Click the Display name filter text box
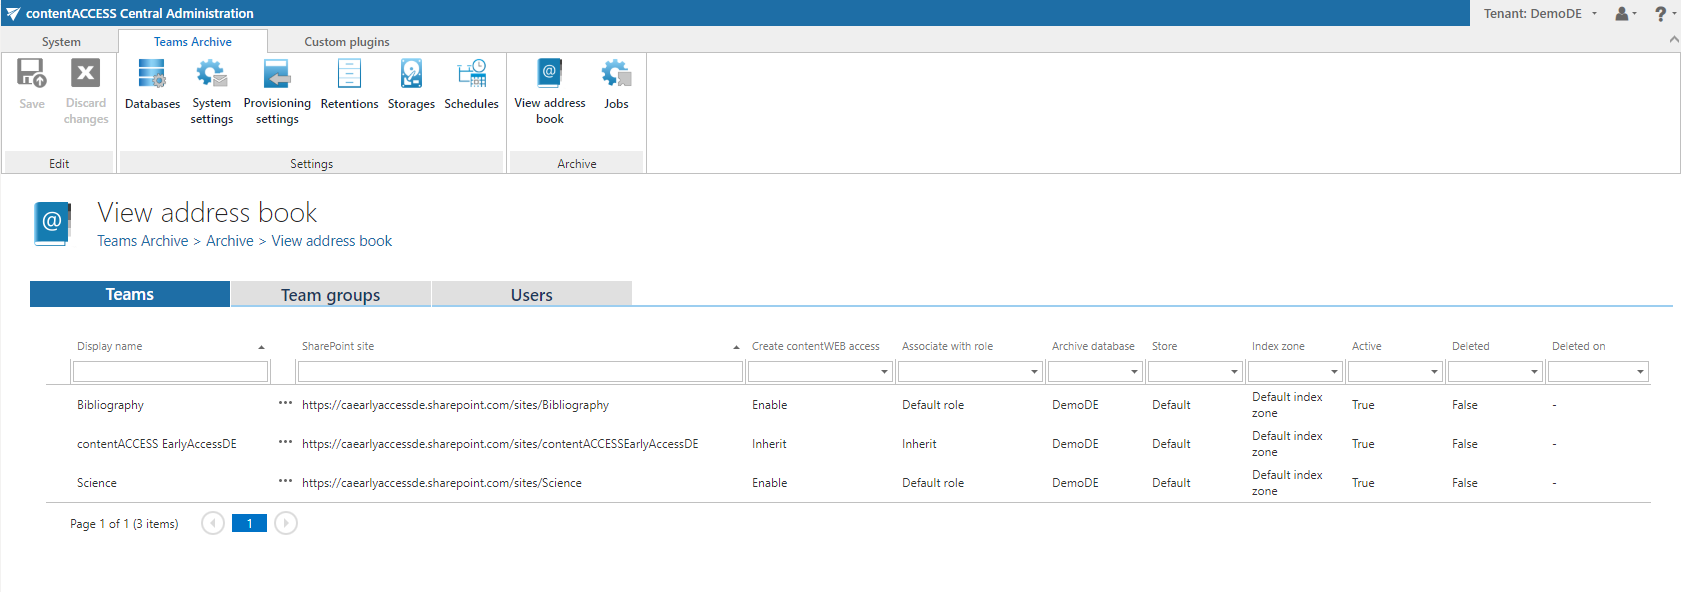 170,372
